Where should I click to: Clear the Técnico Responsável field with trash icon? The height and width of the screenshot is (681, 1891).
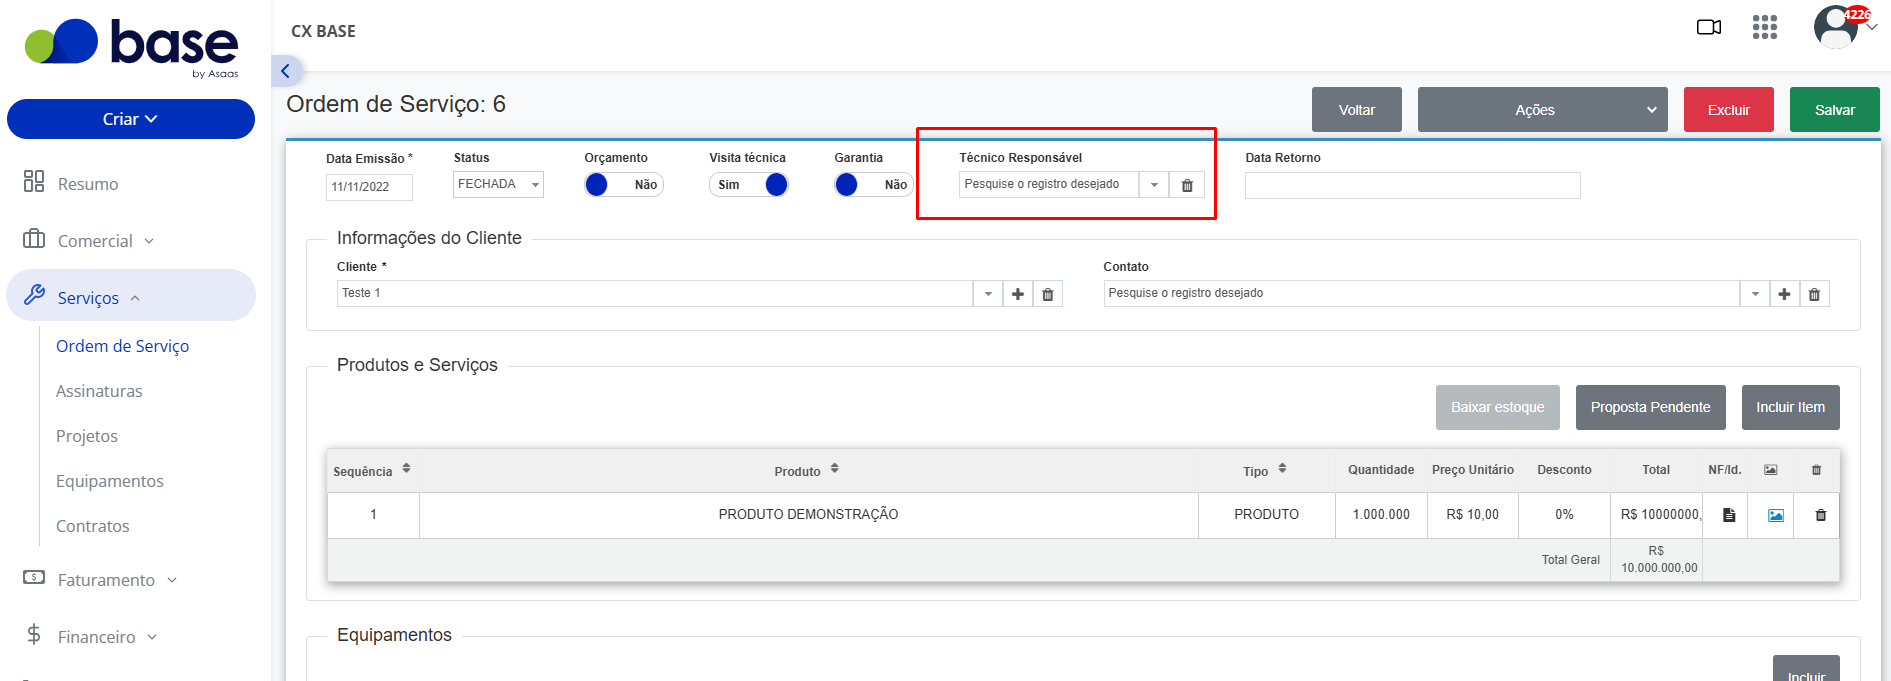[1187, 185]
